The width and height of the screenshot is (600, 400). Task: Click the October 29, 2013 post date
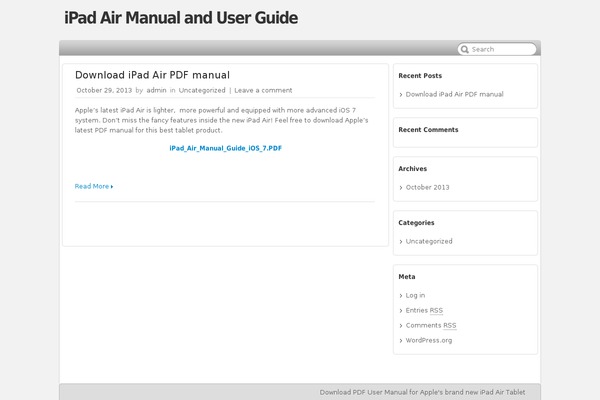[104, 90]
